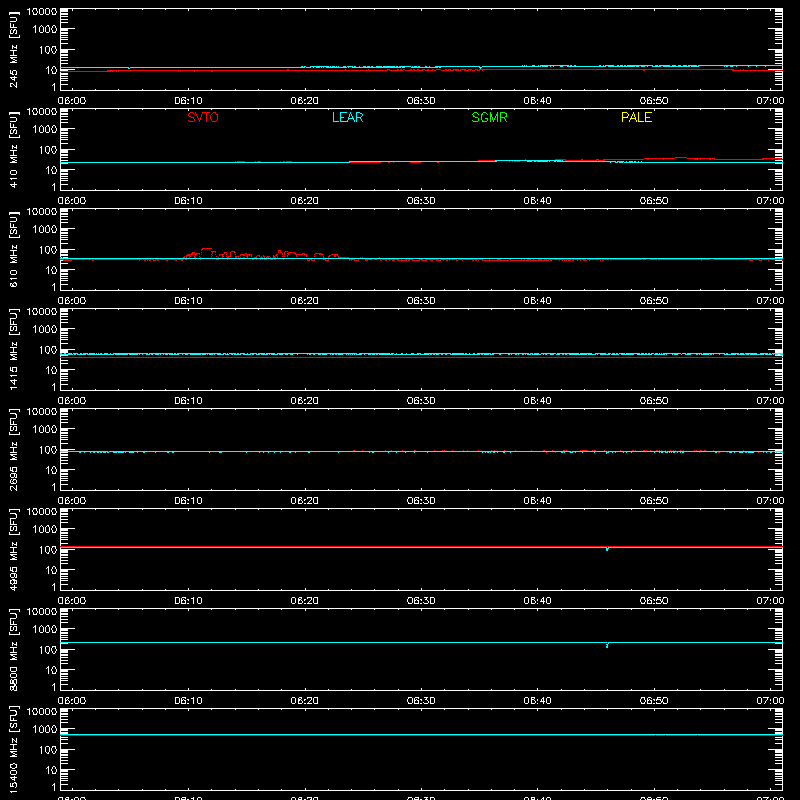
Task: Select the 245 MHz [SFU] axis title
Action: (x=13, y=49)
